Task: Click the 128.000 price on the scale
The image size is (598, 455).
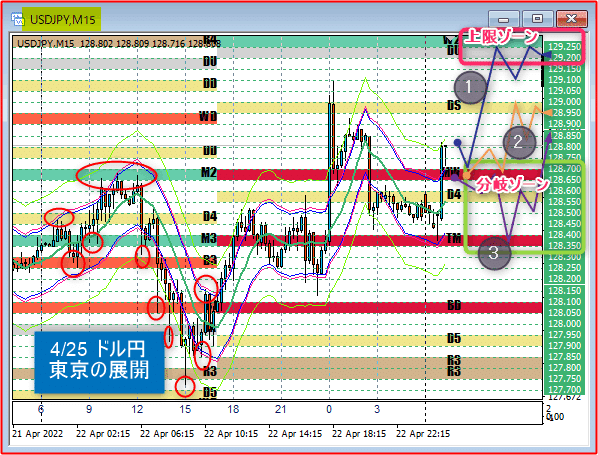Action: [x=565, y=324]
